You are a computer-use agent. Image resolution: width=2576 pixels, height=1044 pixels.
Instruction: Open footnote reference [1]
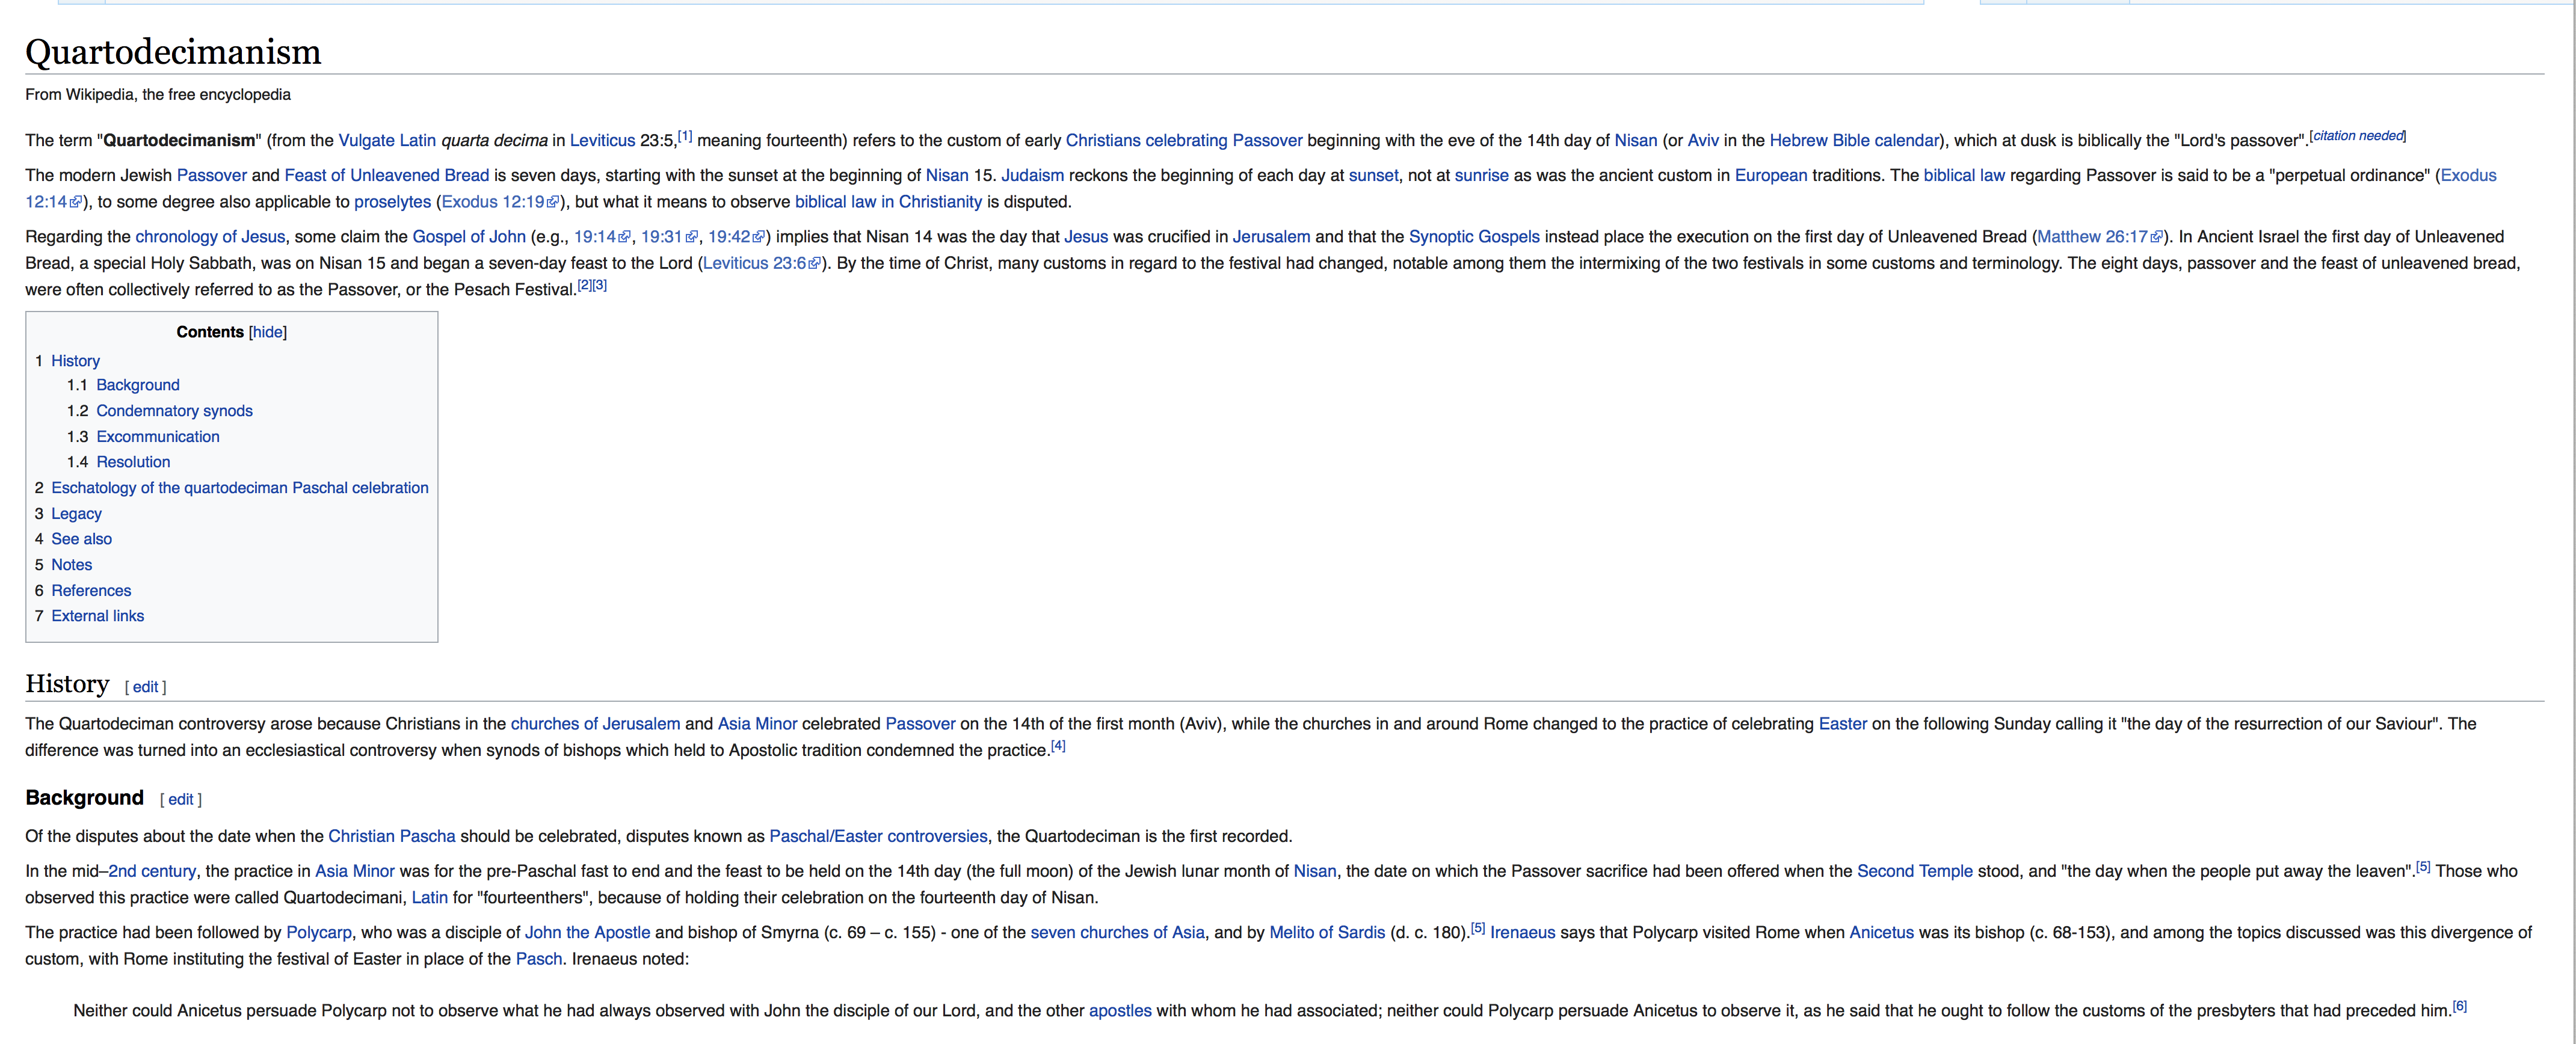click(685, 136)
